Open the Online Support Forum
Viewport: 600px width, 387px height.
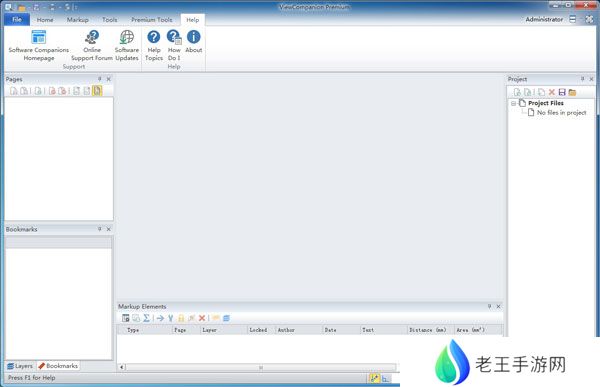[92, 46]
